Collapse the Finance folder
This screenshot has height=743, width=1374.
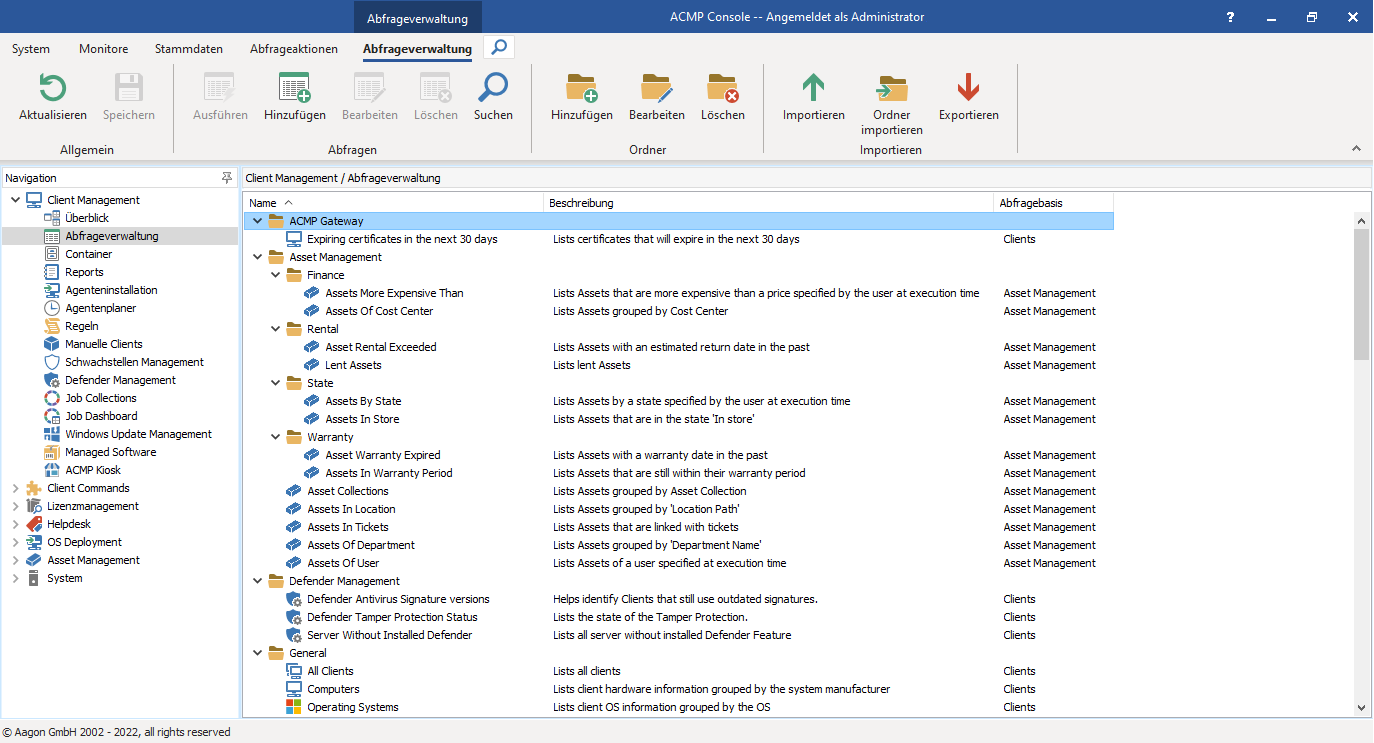[x=276, y=275]
